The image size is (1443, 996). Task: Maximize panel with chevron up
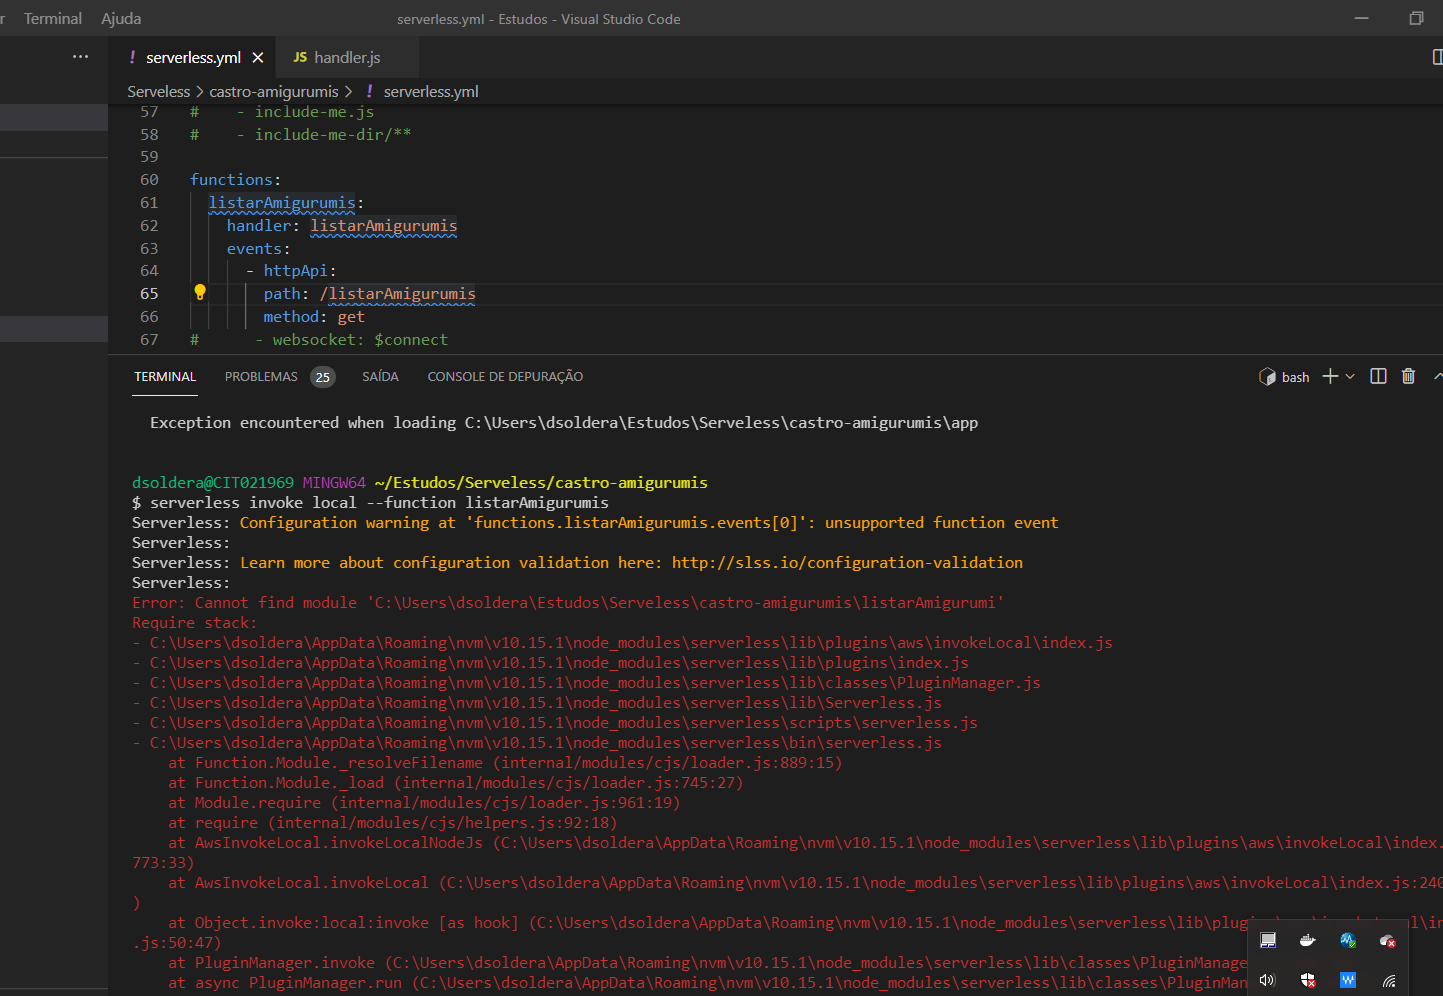(x=1438, y=376)
